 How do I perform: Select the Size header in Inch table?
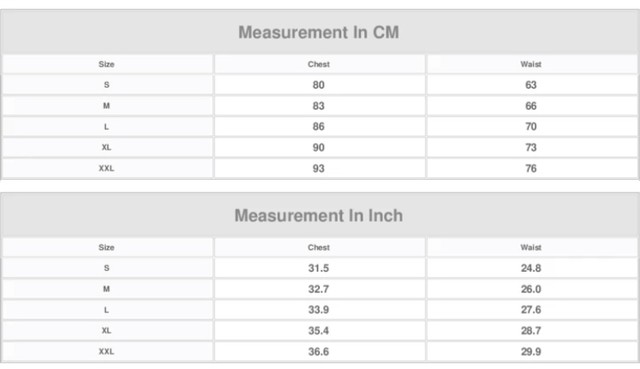tap(107, 247)
